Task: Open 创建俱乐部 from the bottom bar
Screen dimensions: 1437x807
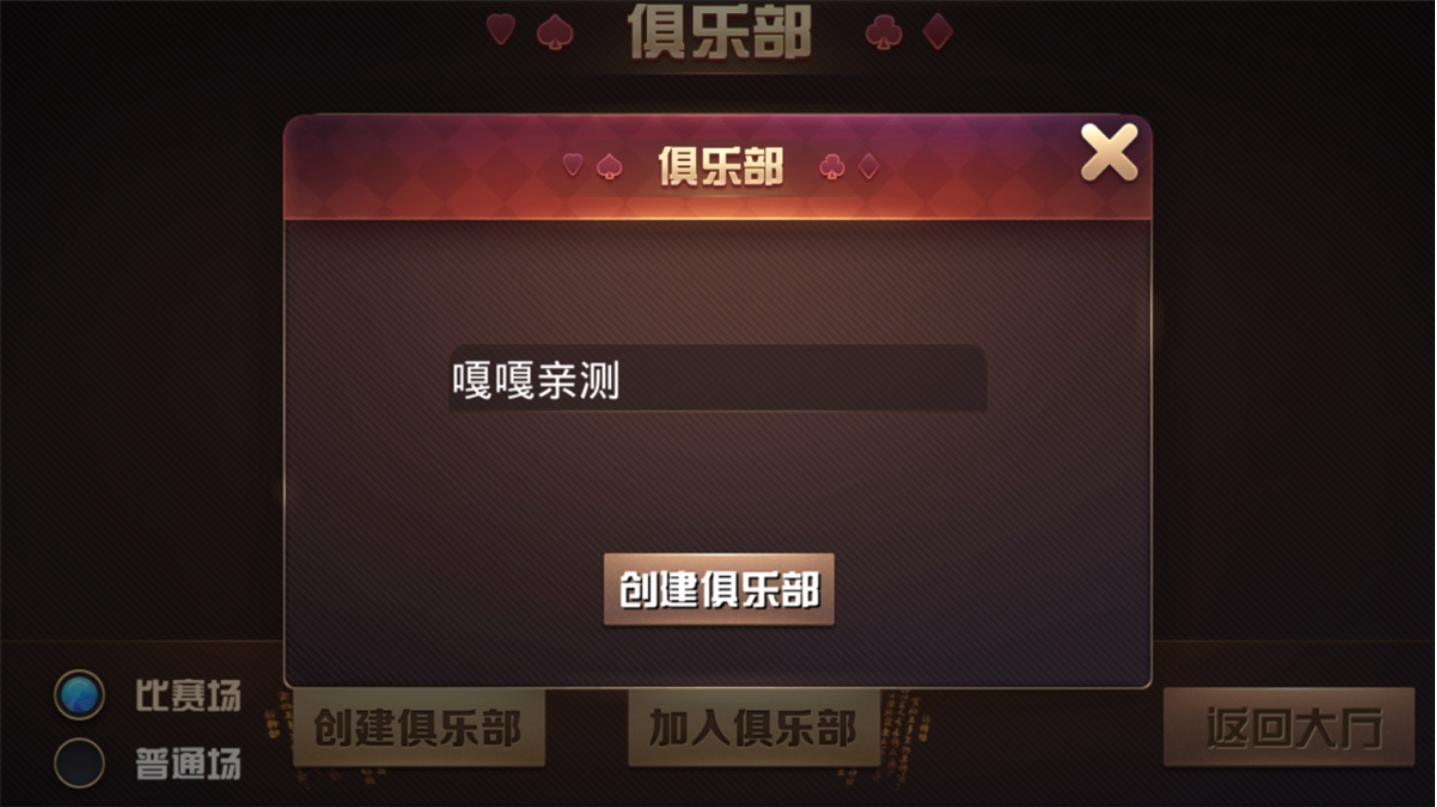Action: pos(419,728)
